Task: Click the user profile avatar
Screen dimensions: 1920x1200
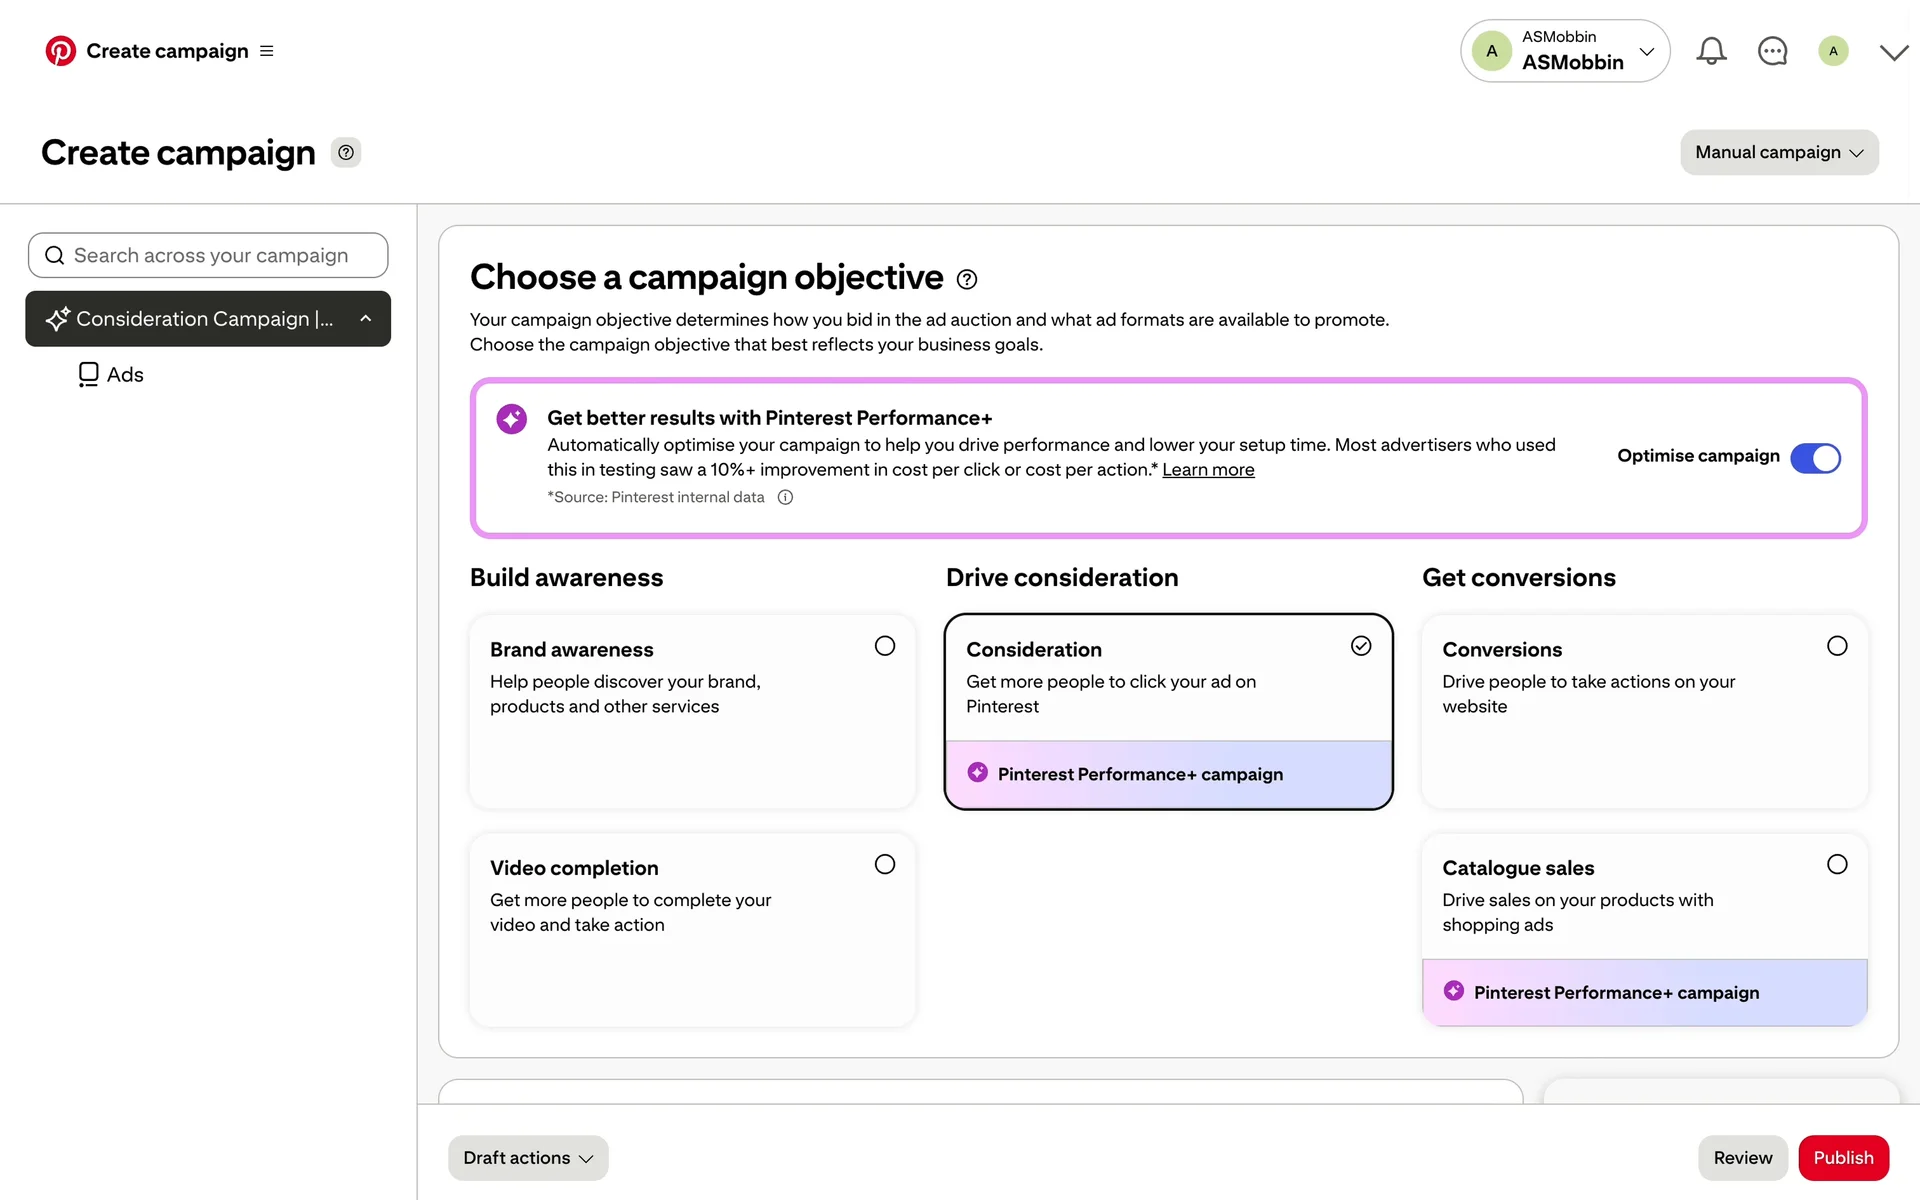Action: (1833, 51)
